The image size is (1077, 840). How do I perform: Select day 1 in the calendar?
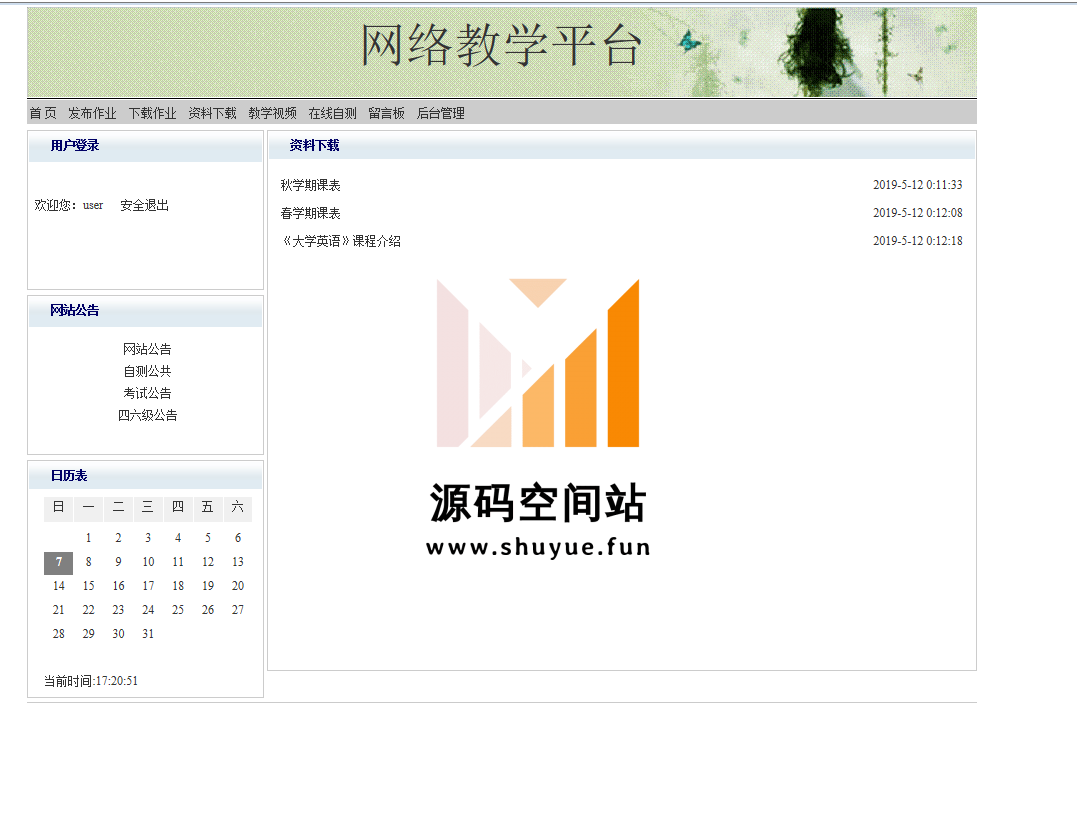coord(89,538)
